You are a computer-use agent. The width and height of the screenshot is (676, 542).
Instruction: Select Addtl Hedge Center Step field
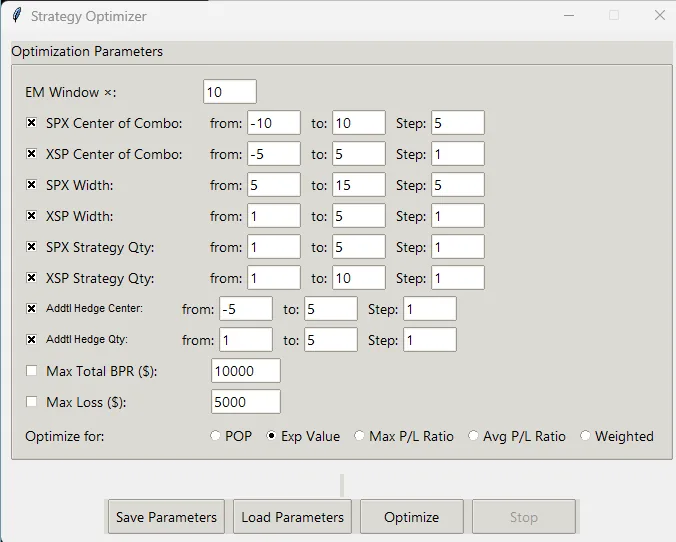430,309
